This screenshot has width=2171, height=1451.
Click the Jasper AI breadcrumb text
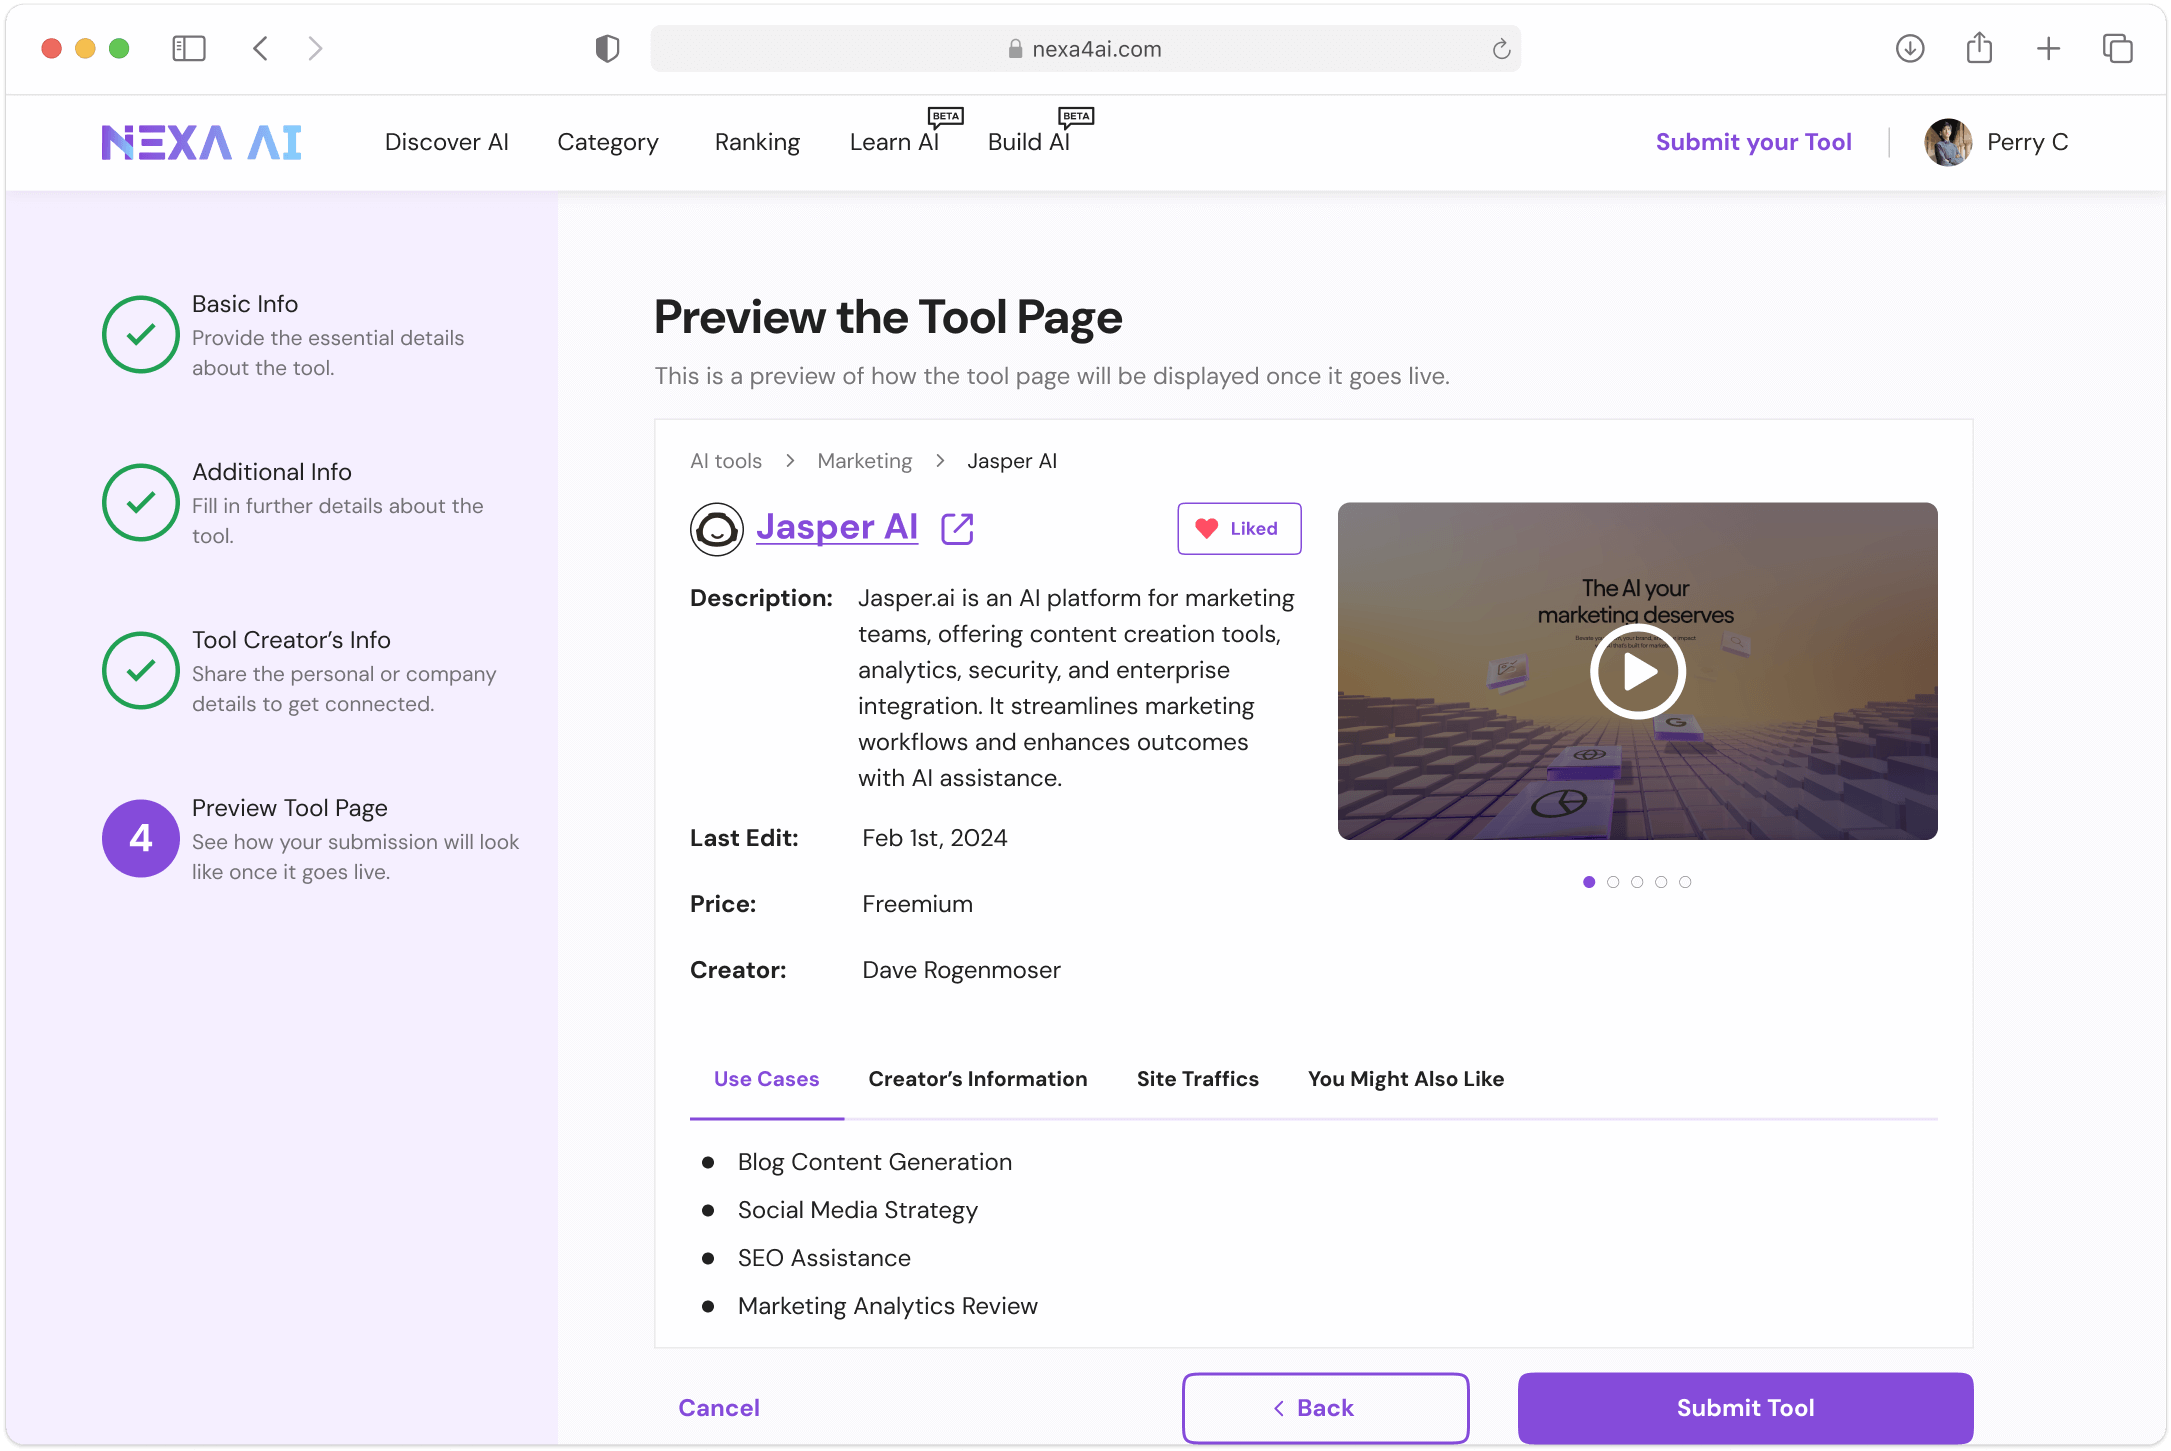1012,461
